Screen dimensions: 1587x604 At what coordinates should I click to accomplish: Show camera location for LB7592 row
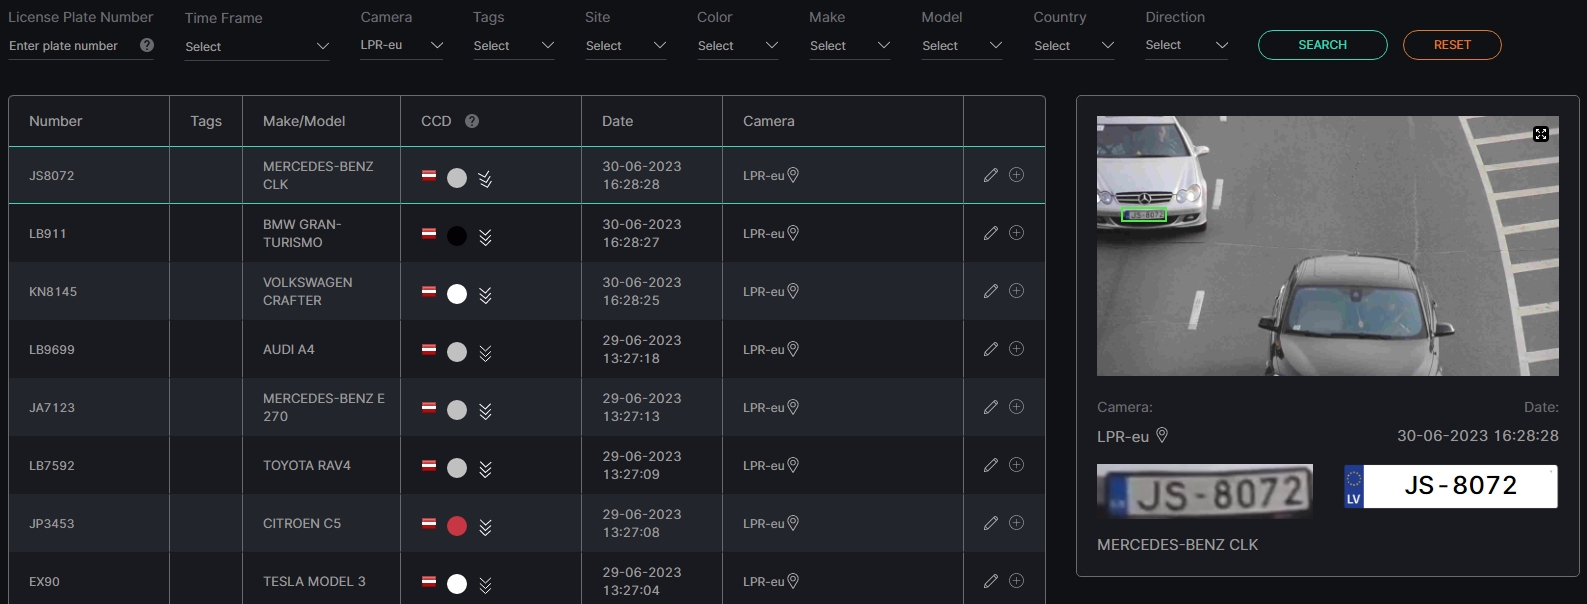pyautogui.click(x=793, y=465)
